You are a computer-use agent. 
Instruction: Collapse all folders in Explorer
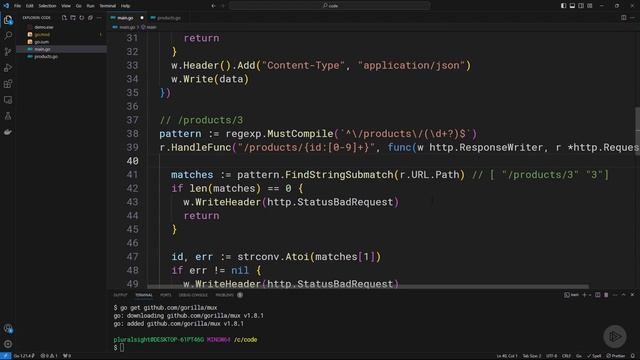click(x=90, y=18)
